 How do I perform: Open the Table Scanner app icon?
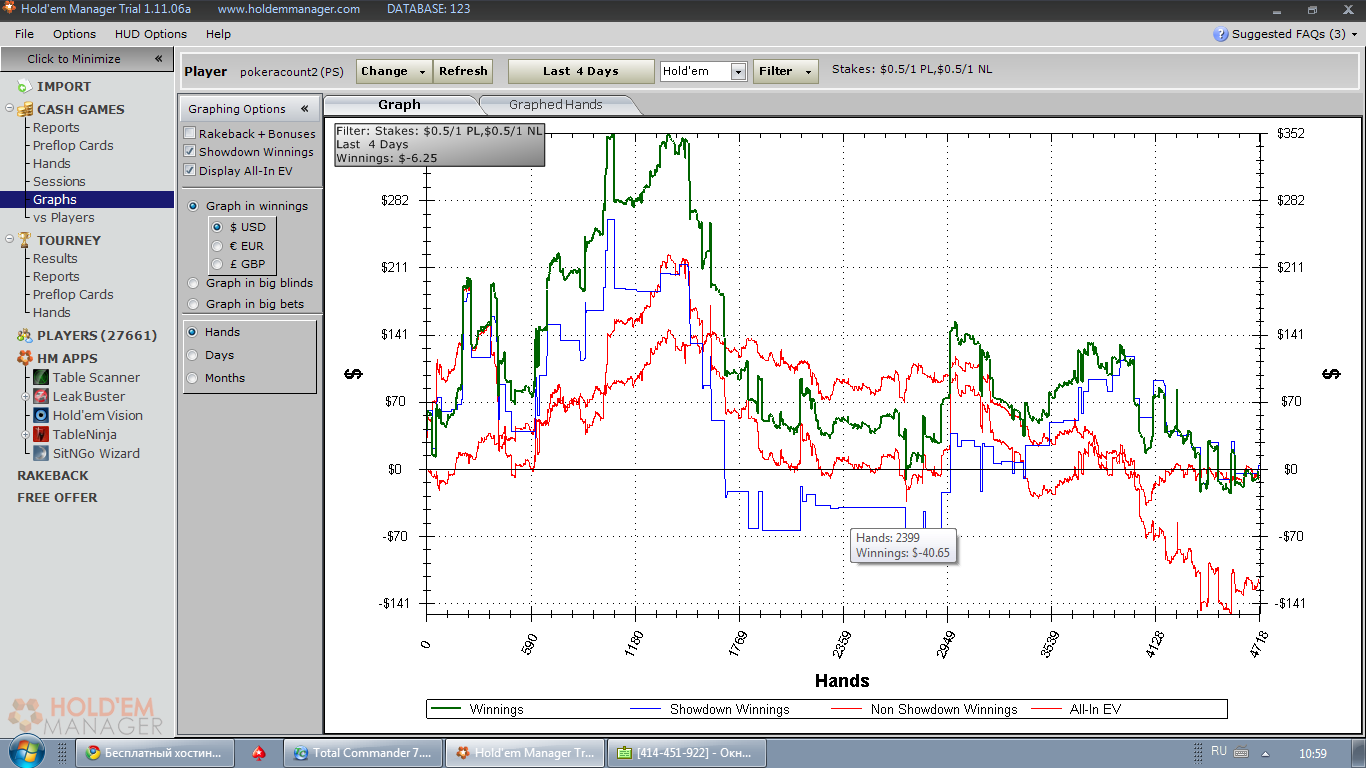(x=41, y=377)
